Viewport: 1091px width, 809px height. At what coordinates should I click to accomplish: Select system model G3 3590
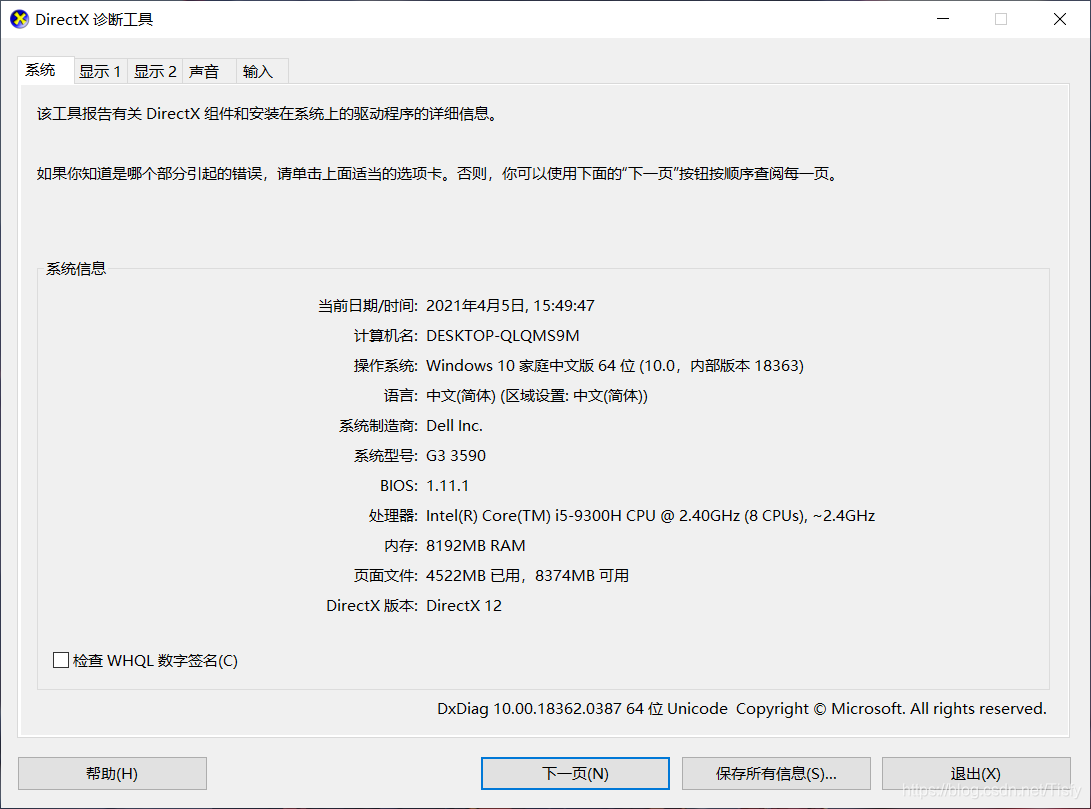pos(456,456)
